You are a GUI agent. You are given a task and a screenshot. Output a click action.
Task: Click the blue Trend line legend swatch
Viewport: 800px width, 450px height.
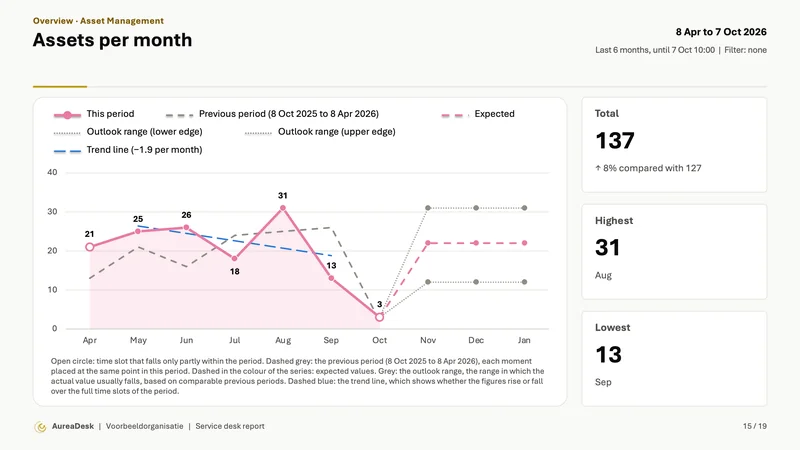tap(67, 151)
